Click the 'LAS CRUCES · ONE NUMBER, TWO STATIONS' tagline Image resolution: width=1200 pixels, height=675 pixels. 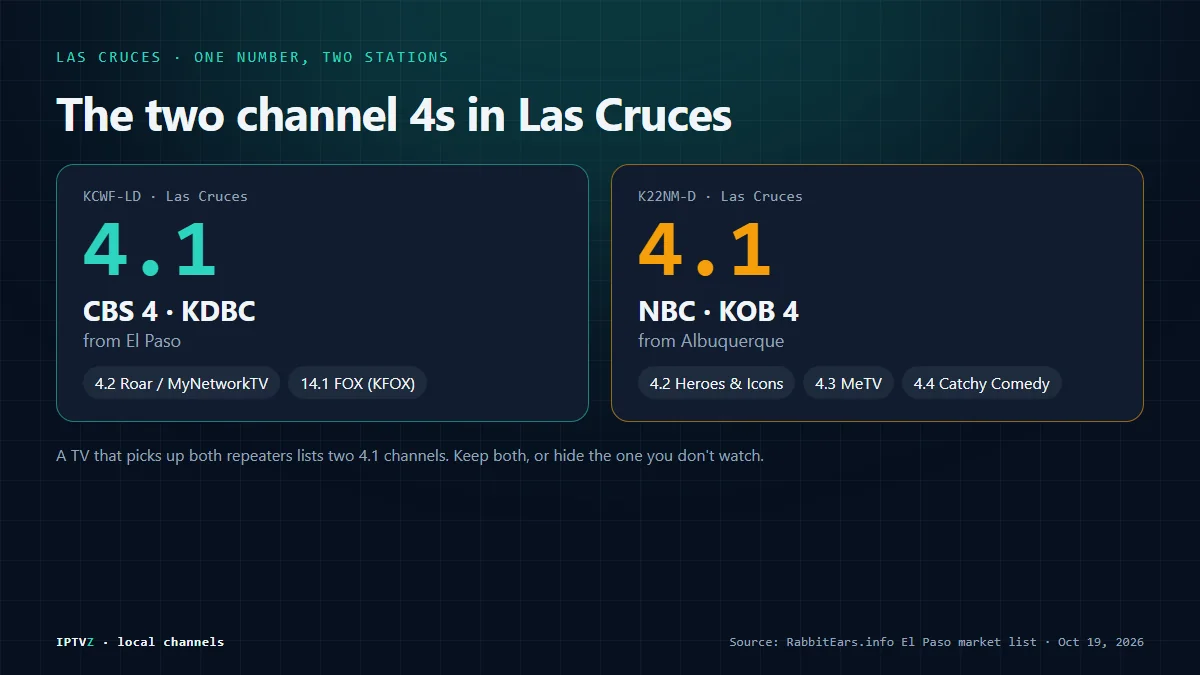click(x=252, y=57)
